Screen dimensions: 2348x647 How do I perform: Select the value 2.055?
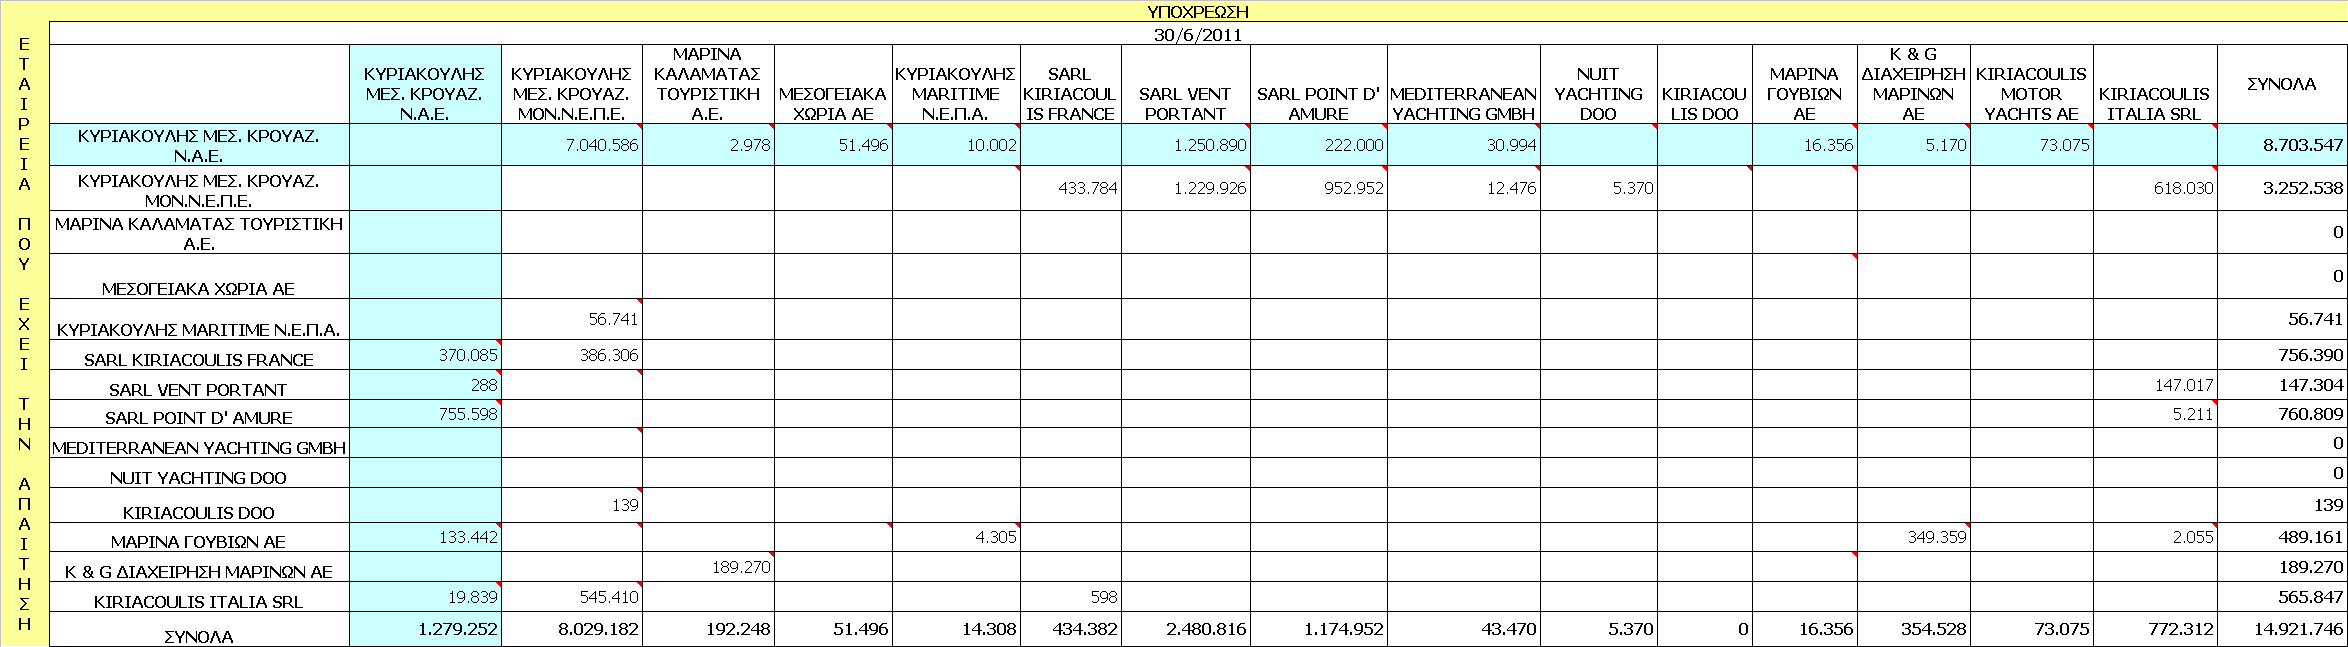pyautogui.click(x=2155, y=537)
